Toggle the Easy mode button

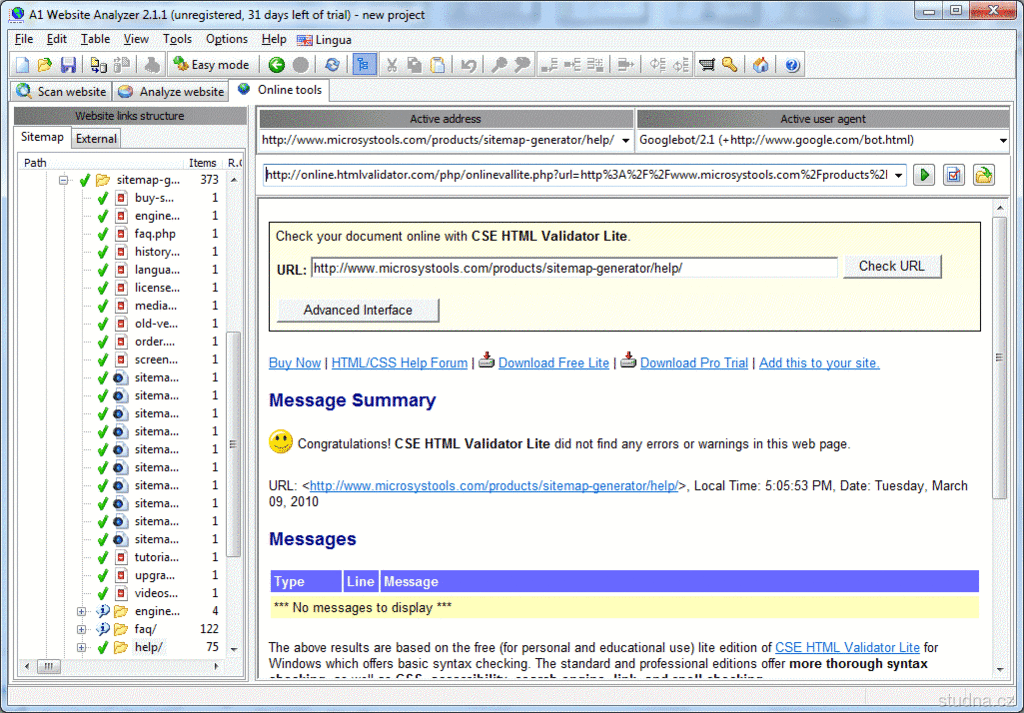pos(211,65)
